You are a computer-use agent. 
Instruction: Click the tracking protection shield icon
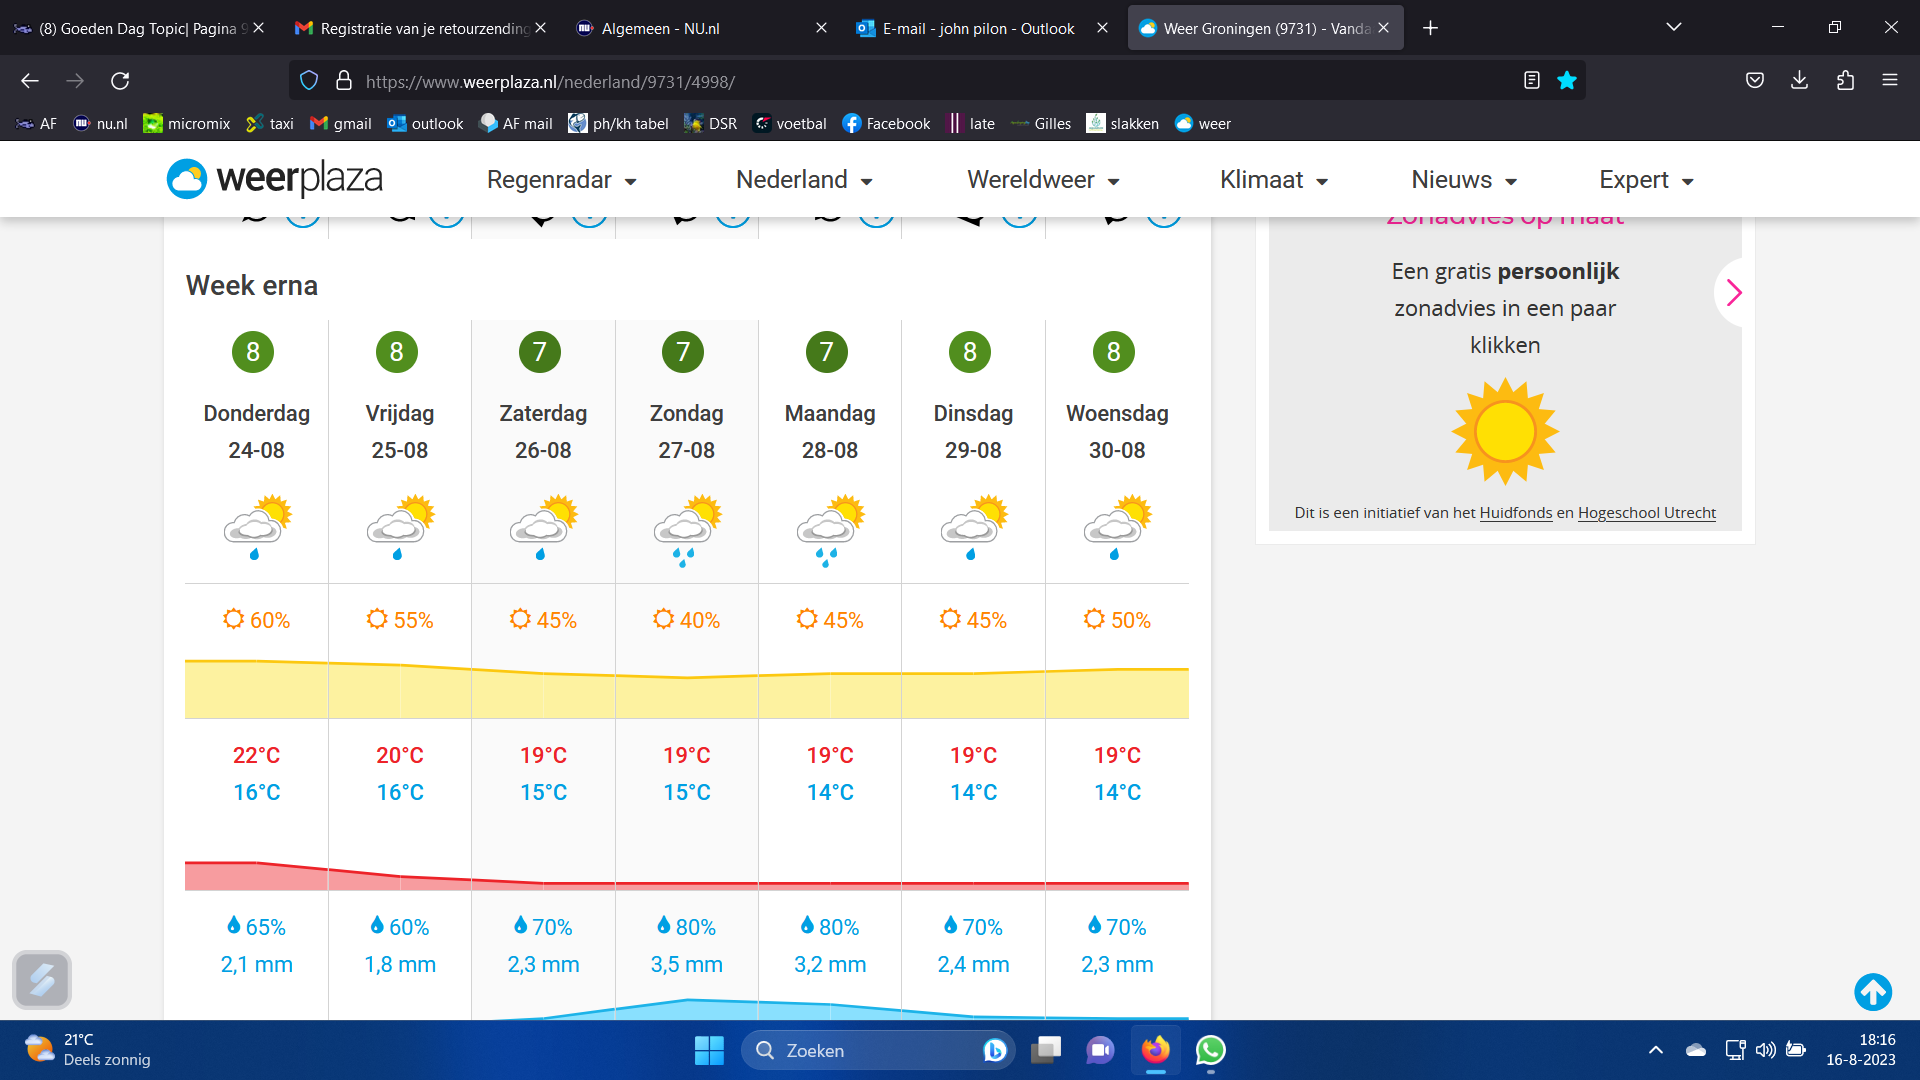(309, 81)
